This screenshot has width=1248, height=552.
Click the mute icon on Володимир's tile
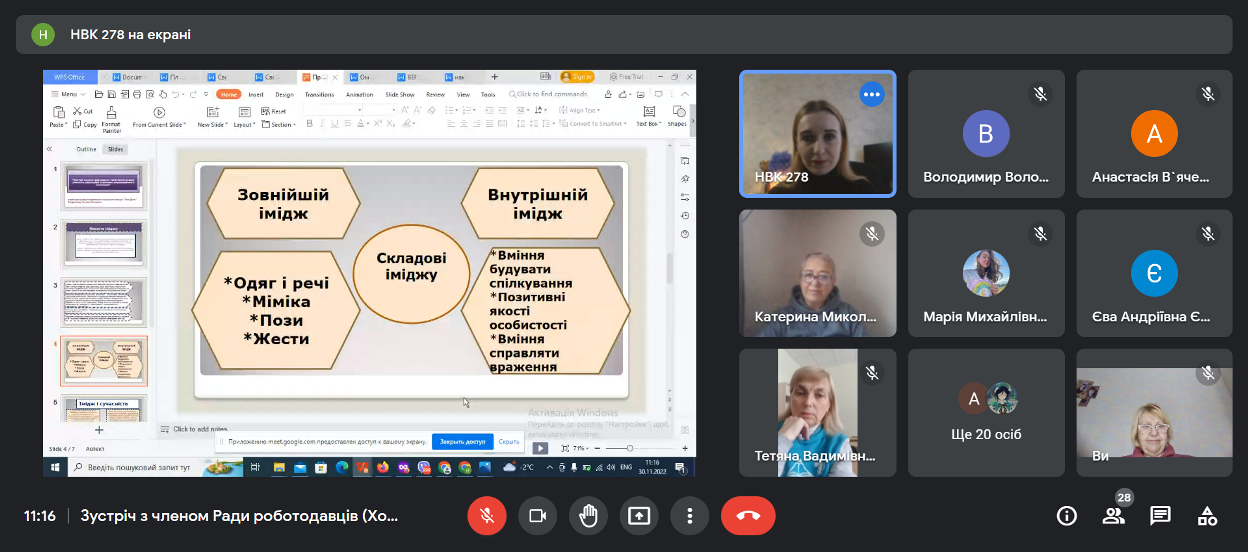point(1041,94)
